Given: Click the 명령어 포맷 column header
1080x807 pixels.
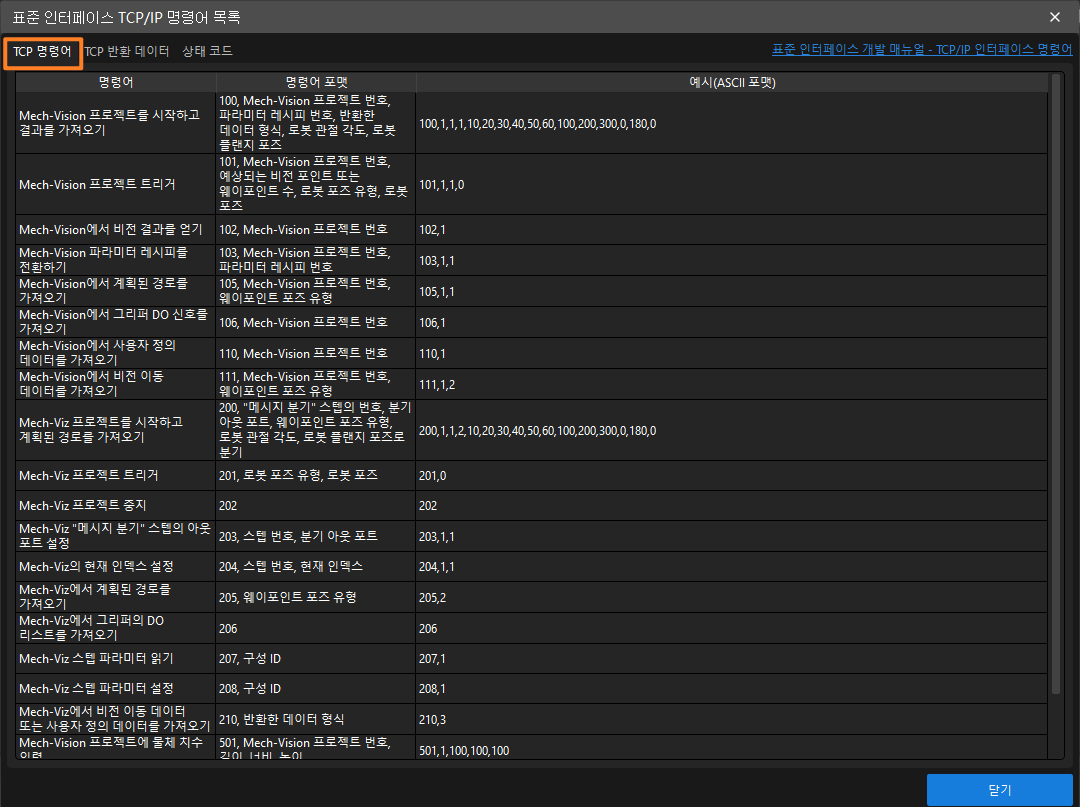Looking at the screenshot, I should 316,82.
